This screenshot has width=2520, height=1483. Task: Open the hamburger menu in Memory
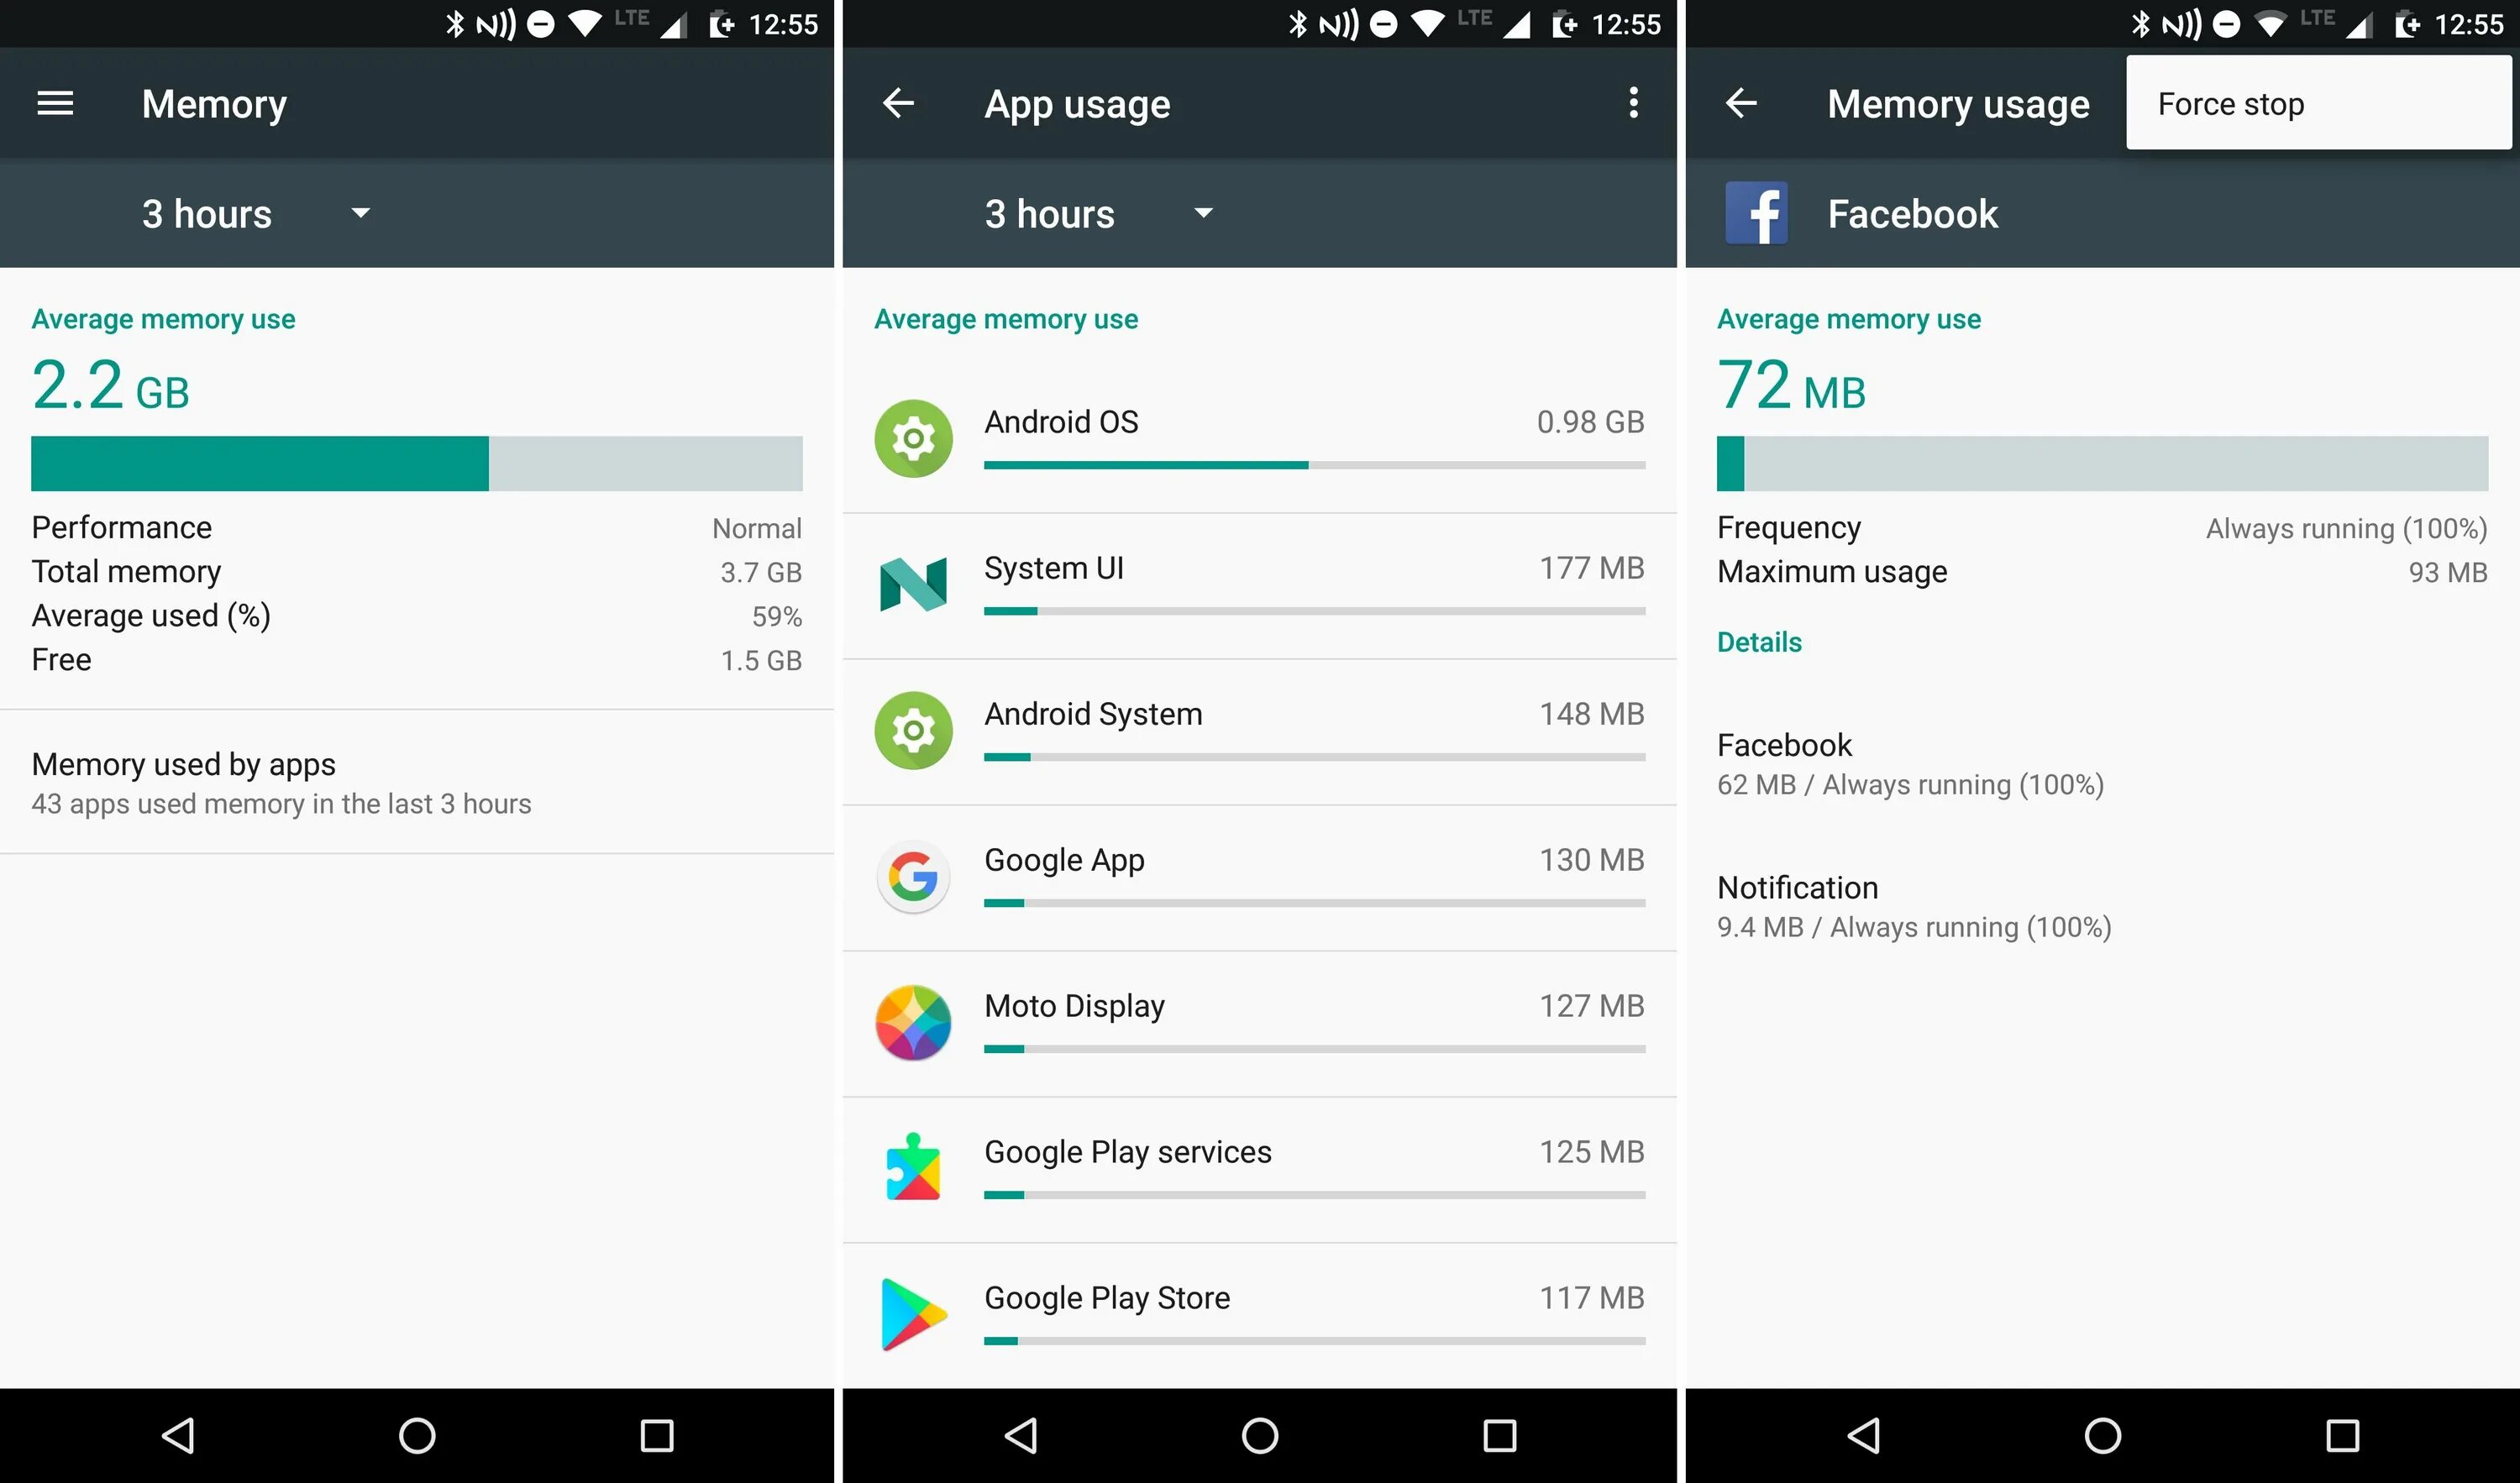tap(56, 102)
